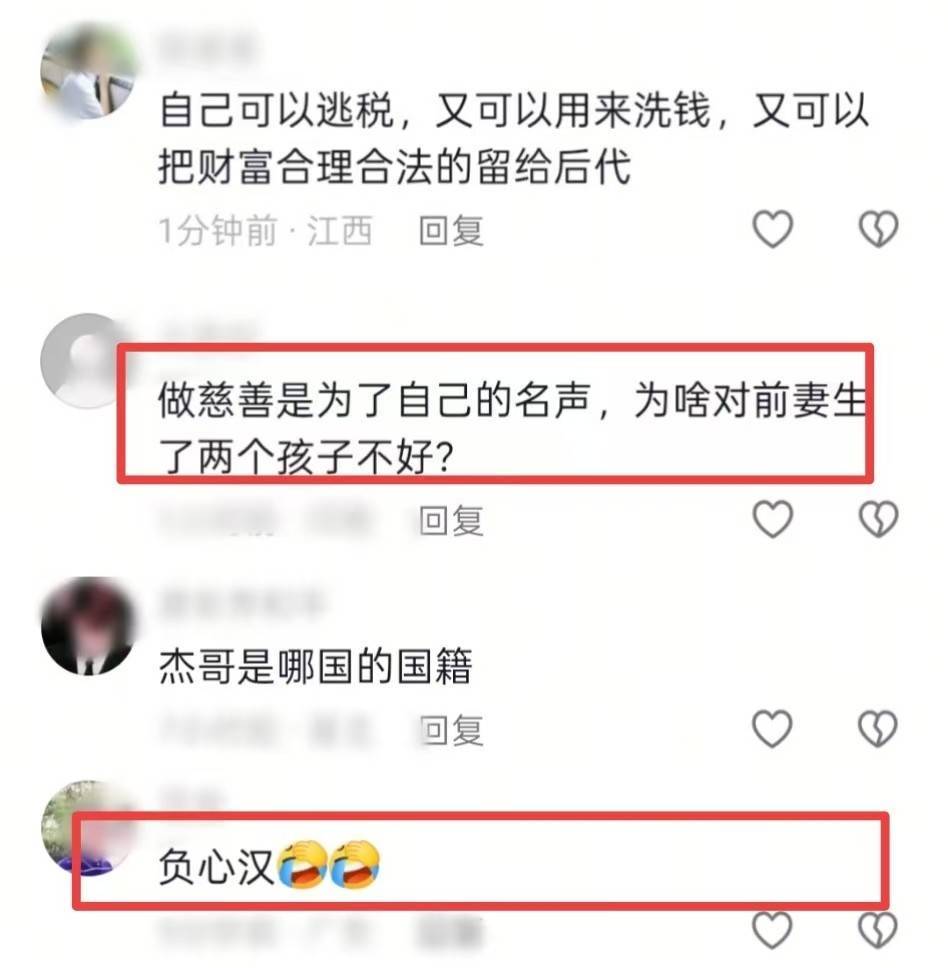This screenshot has width=948, height=968.
Task: Reply to the 杰哥是哪国的国籍 comment
Action: pyautogui.click(x=451, y=730)
